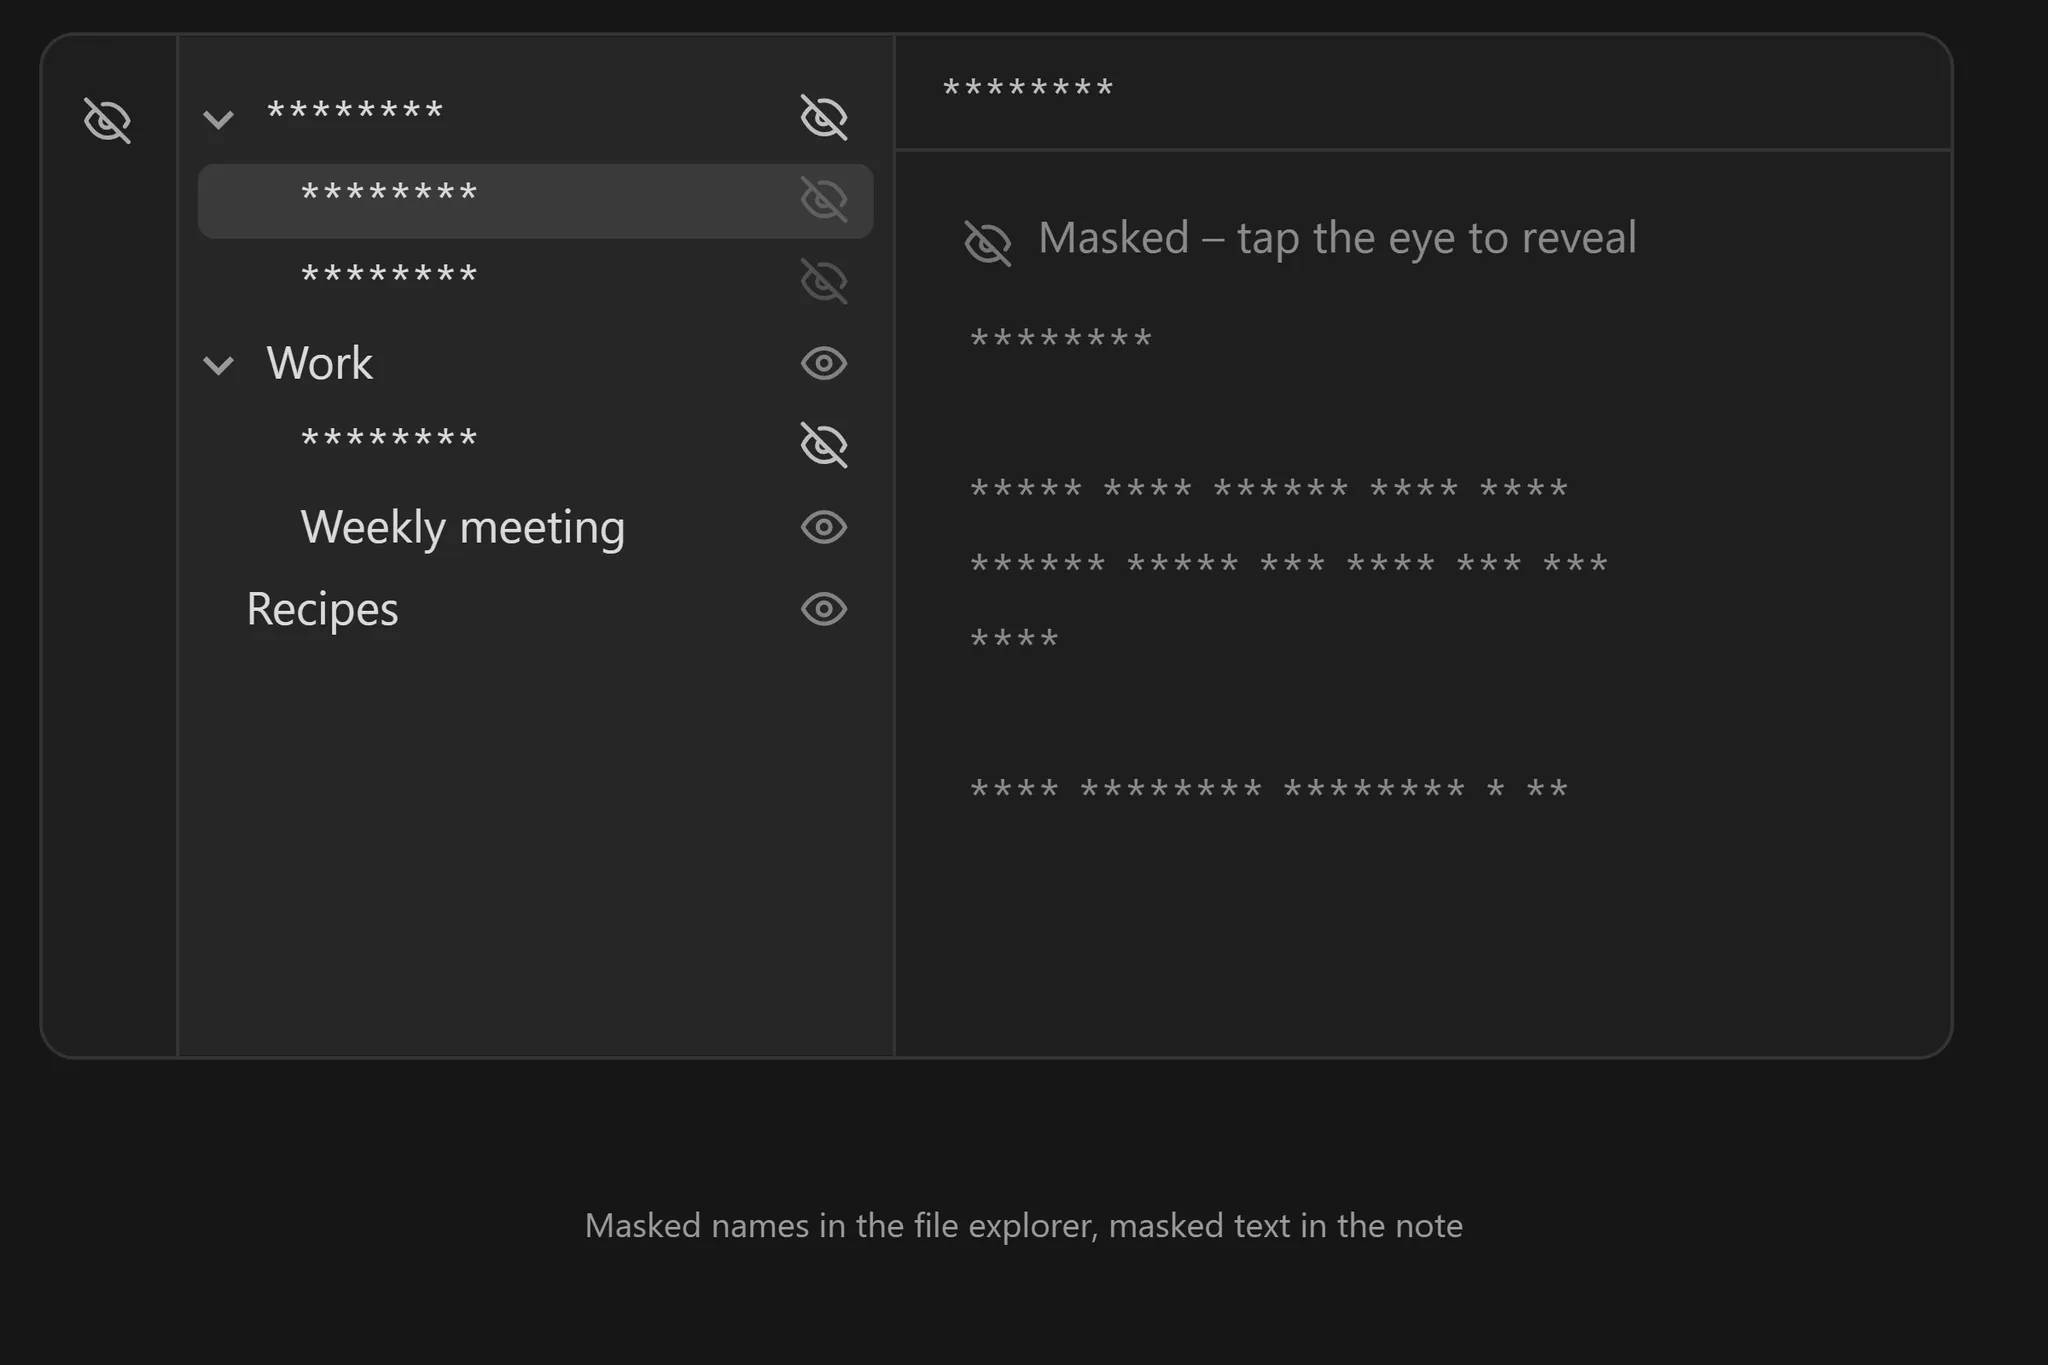Click the masked heading line in the note

(x=1061, y=339)
